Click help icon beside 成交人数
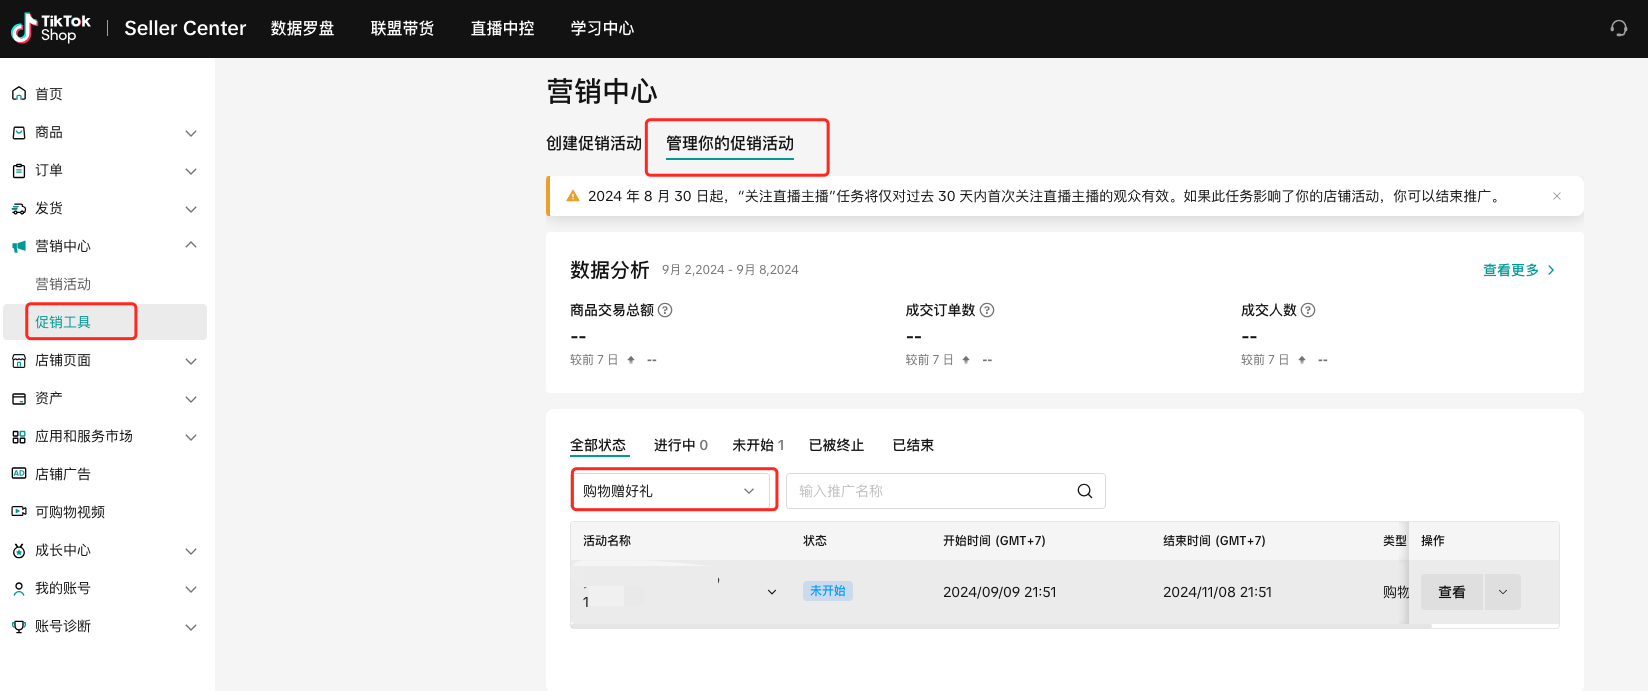This screenshot has height=691, width=1648. (x=1308, y=310)
